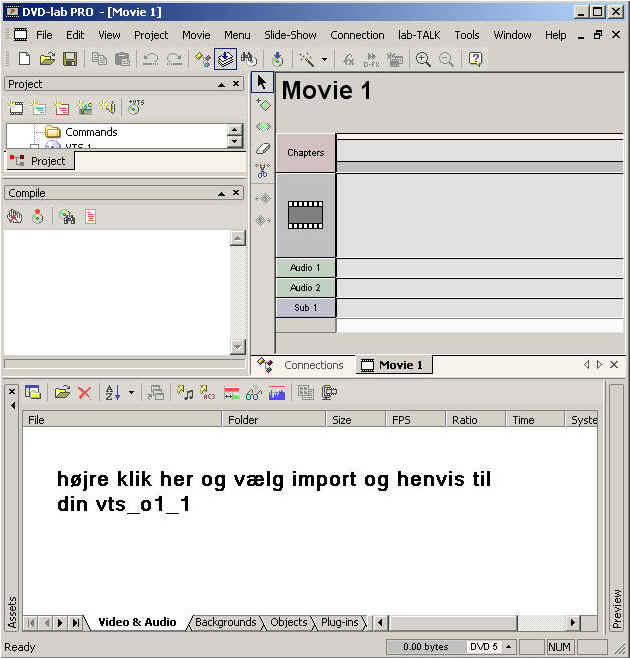Click the Connections diagram toolbar icon
Screen dimensions: 630x659
click(x=203, y=59)
